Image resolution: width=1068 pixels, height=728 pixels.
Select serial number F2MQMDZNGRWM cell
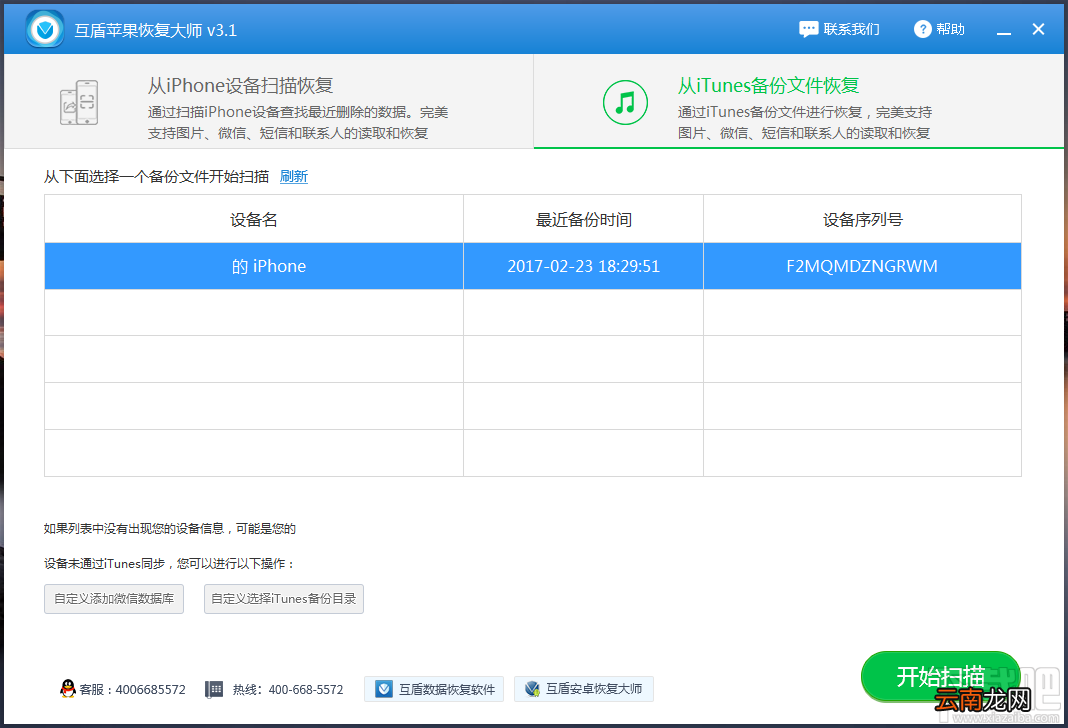(862, 266)
